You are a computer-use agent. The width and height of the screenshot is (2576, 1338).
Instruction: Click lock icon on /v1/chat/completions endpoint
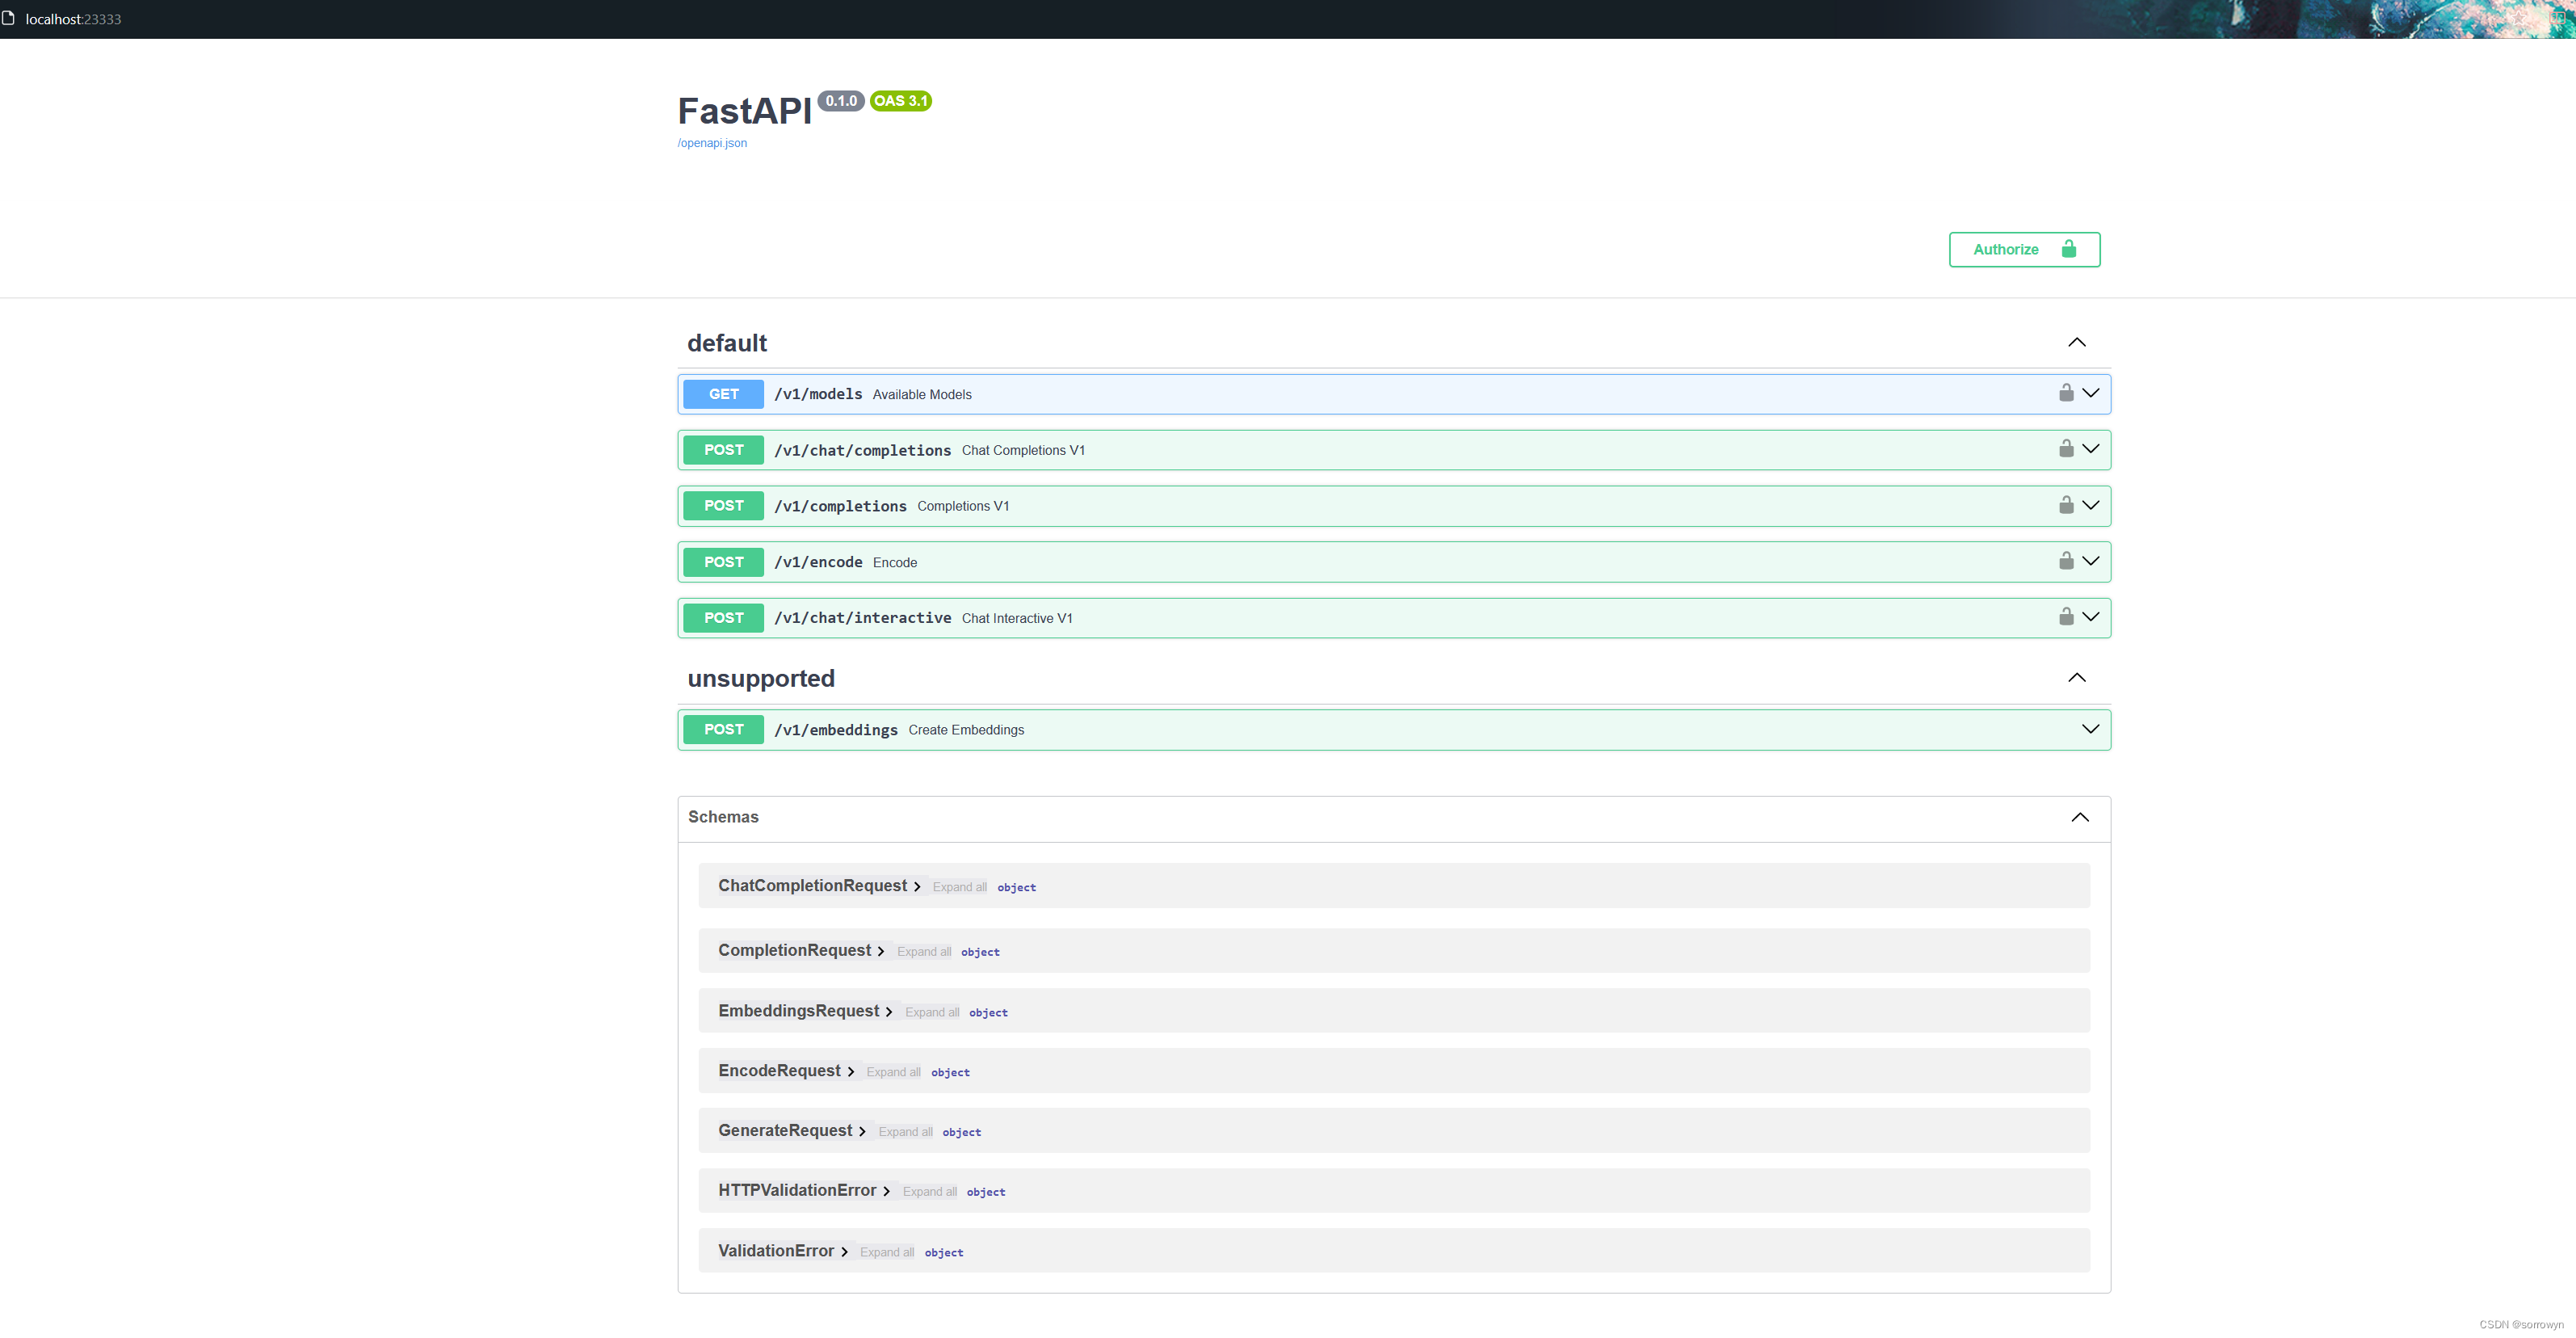point(2065,449)
